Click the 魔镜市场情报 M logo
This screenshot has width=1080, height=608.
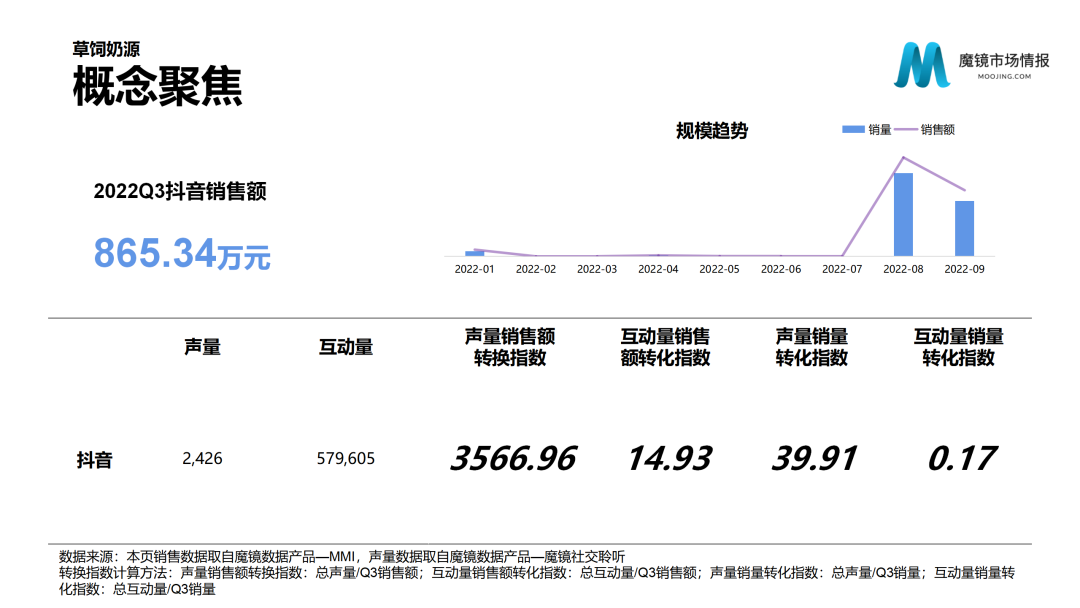pos(922,65)
